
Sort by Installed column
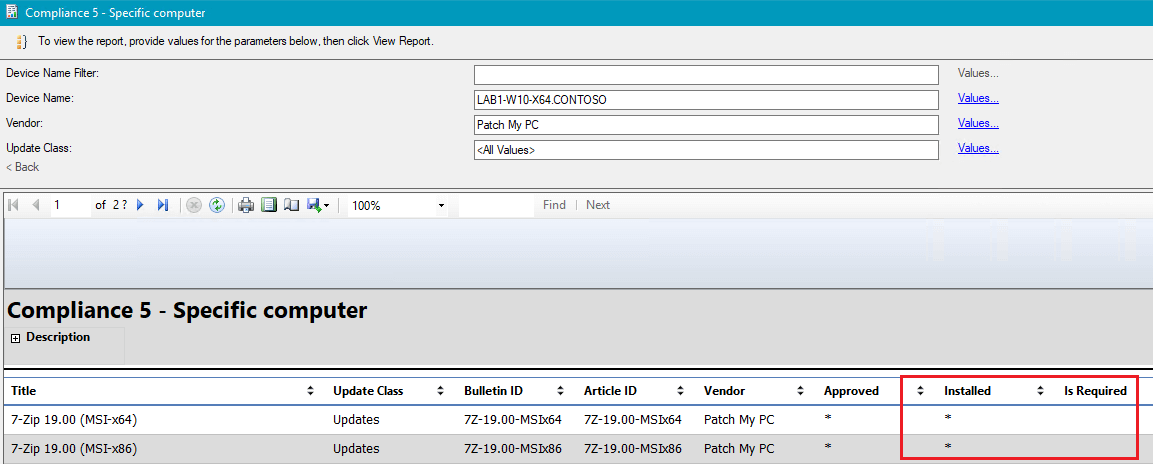tap(1040, 391)
